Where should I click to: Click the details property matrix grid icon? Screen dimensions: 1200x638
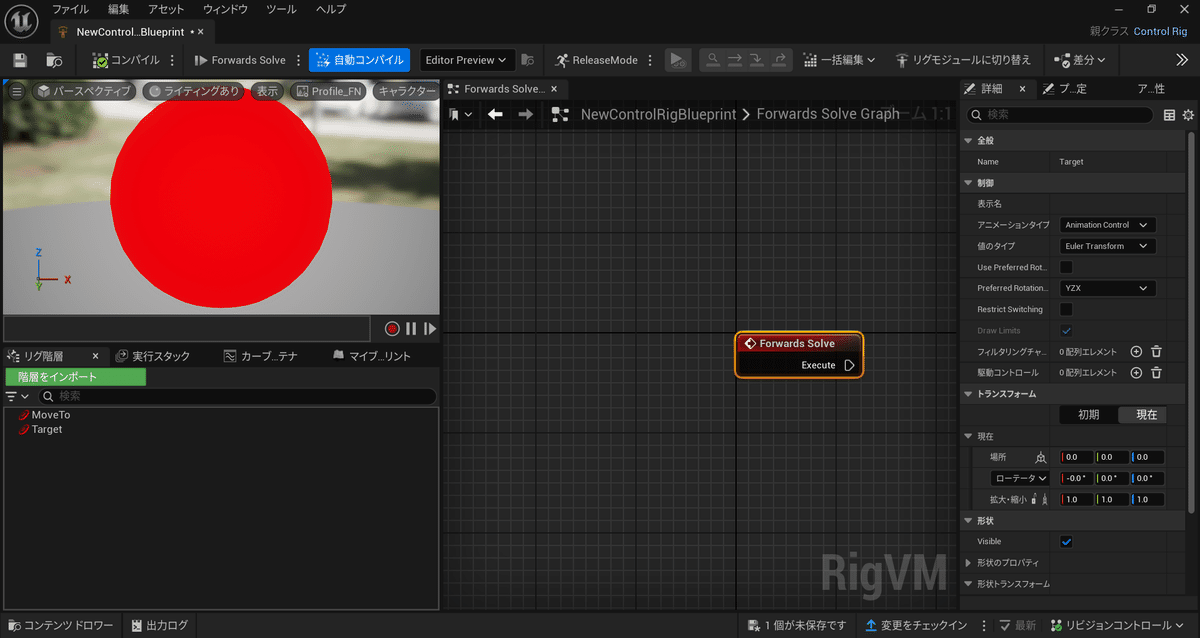[x=1170, y=115]
